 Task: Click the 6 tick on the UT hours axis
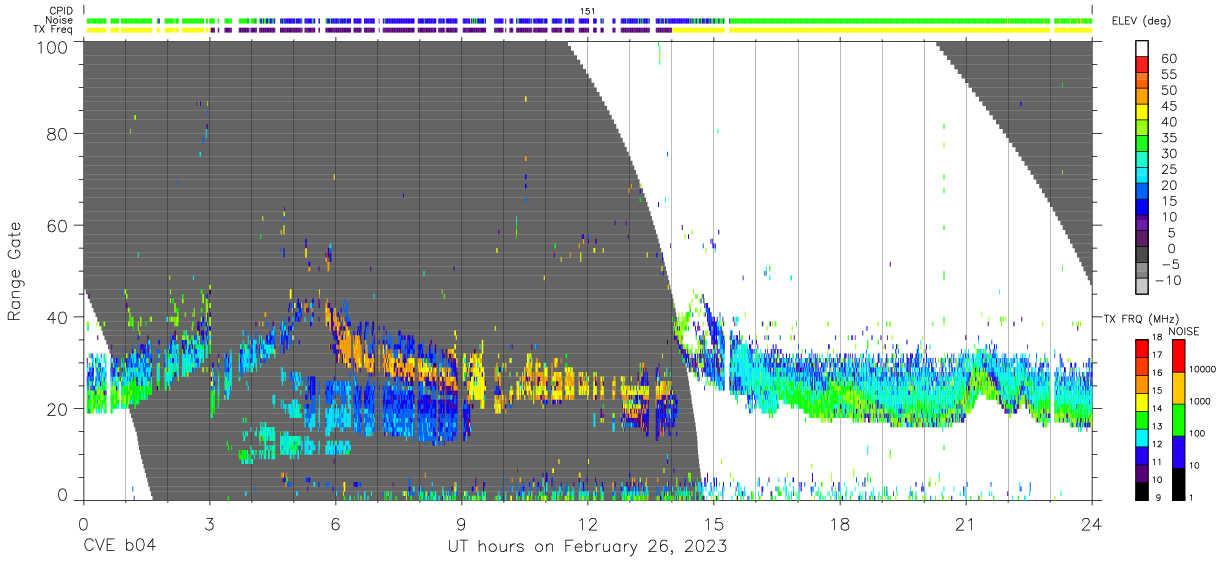coord(335,524)
